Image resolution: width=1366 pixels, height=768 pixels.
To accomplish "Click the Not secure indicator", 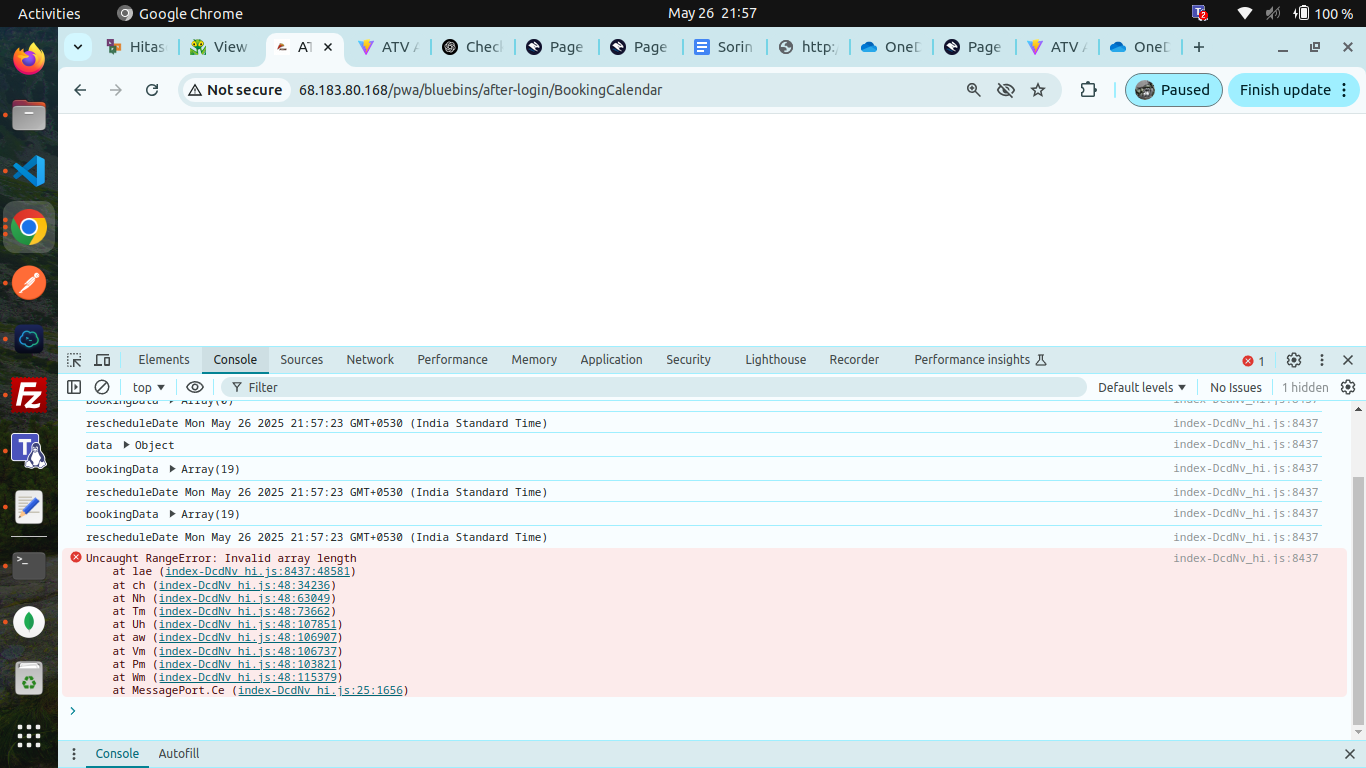I will [236, 90].
